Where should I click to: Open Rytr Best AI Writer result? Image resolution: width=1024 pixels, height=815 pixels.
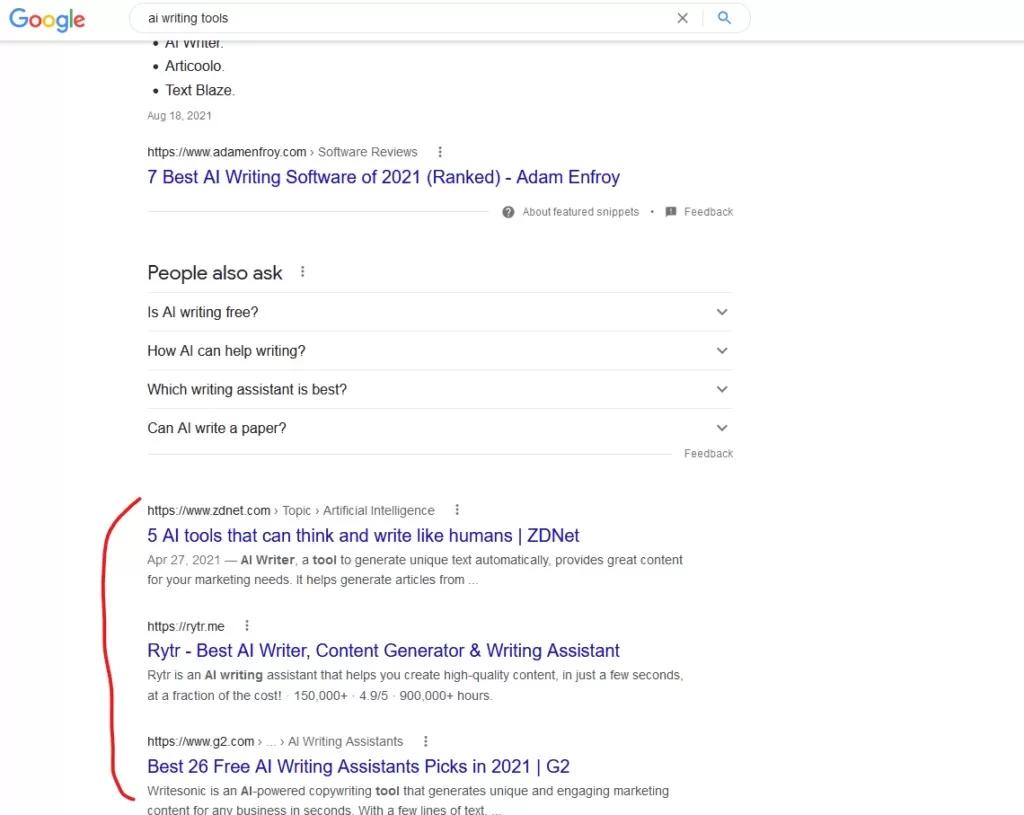383,650
